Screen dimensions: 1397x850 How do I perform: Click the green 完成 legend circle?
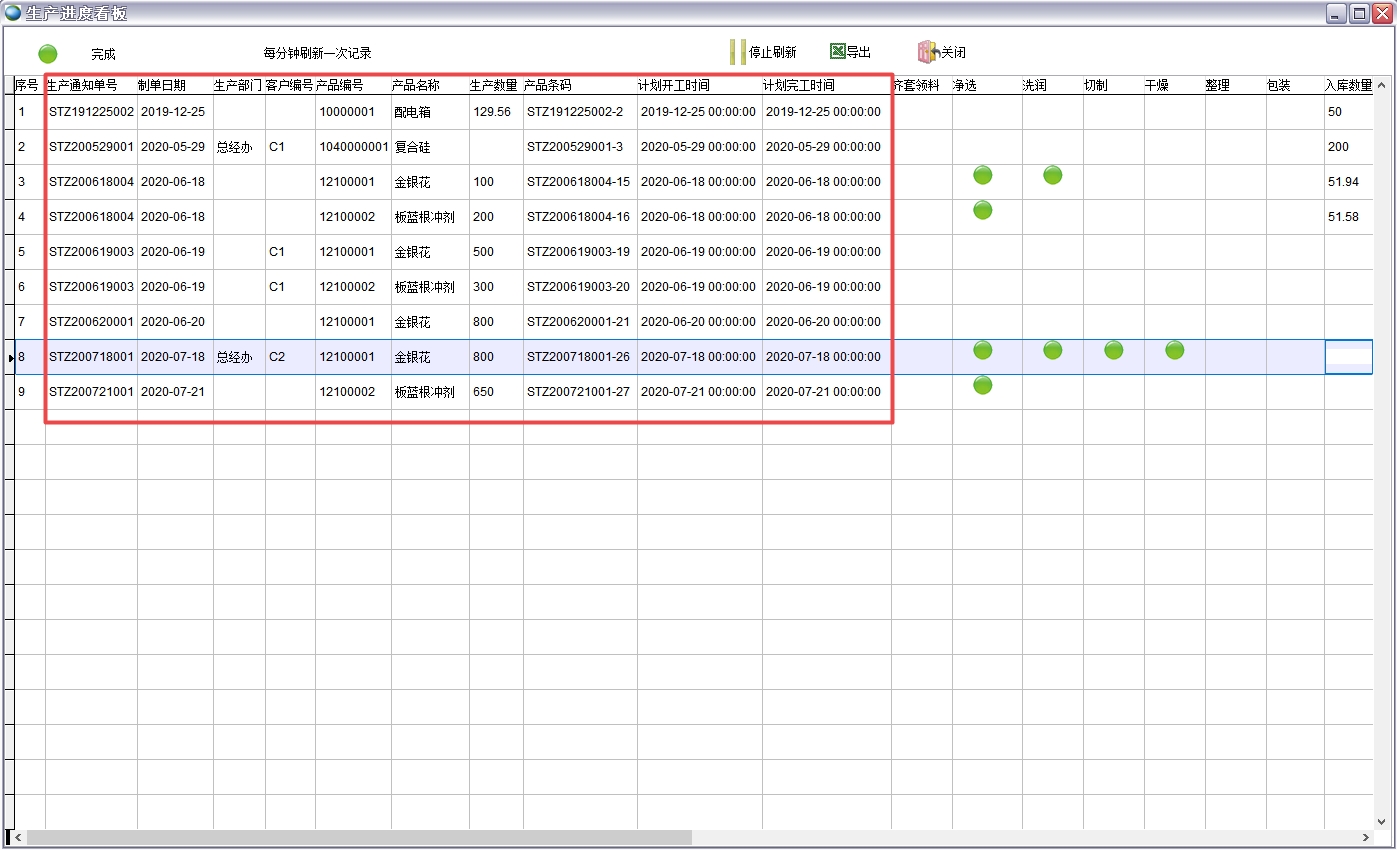[x=48, y=54]
